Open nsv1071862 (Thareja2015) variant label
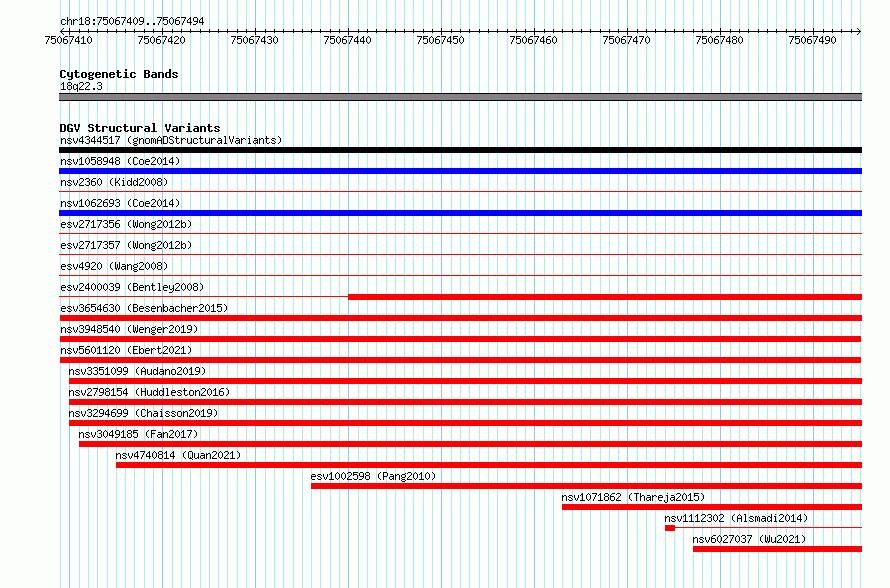Viewport: 890px width, 588px height. [633, 497]
